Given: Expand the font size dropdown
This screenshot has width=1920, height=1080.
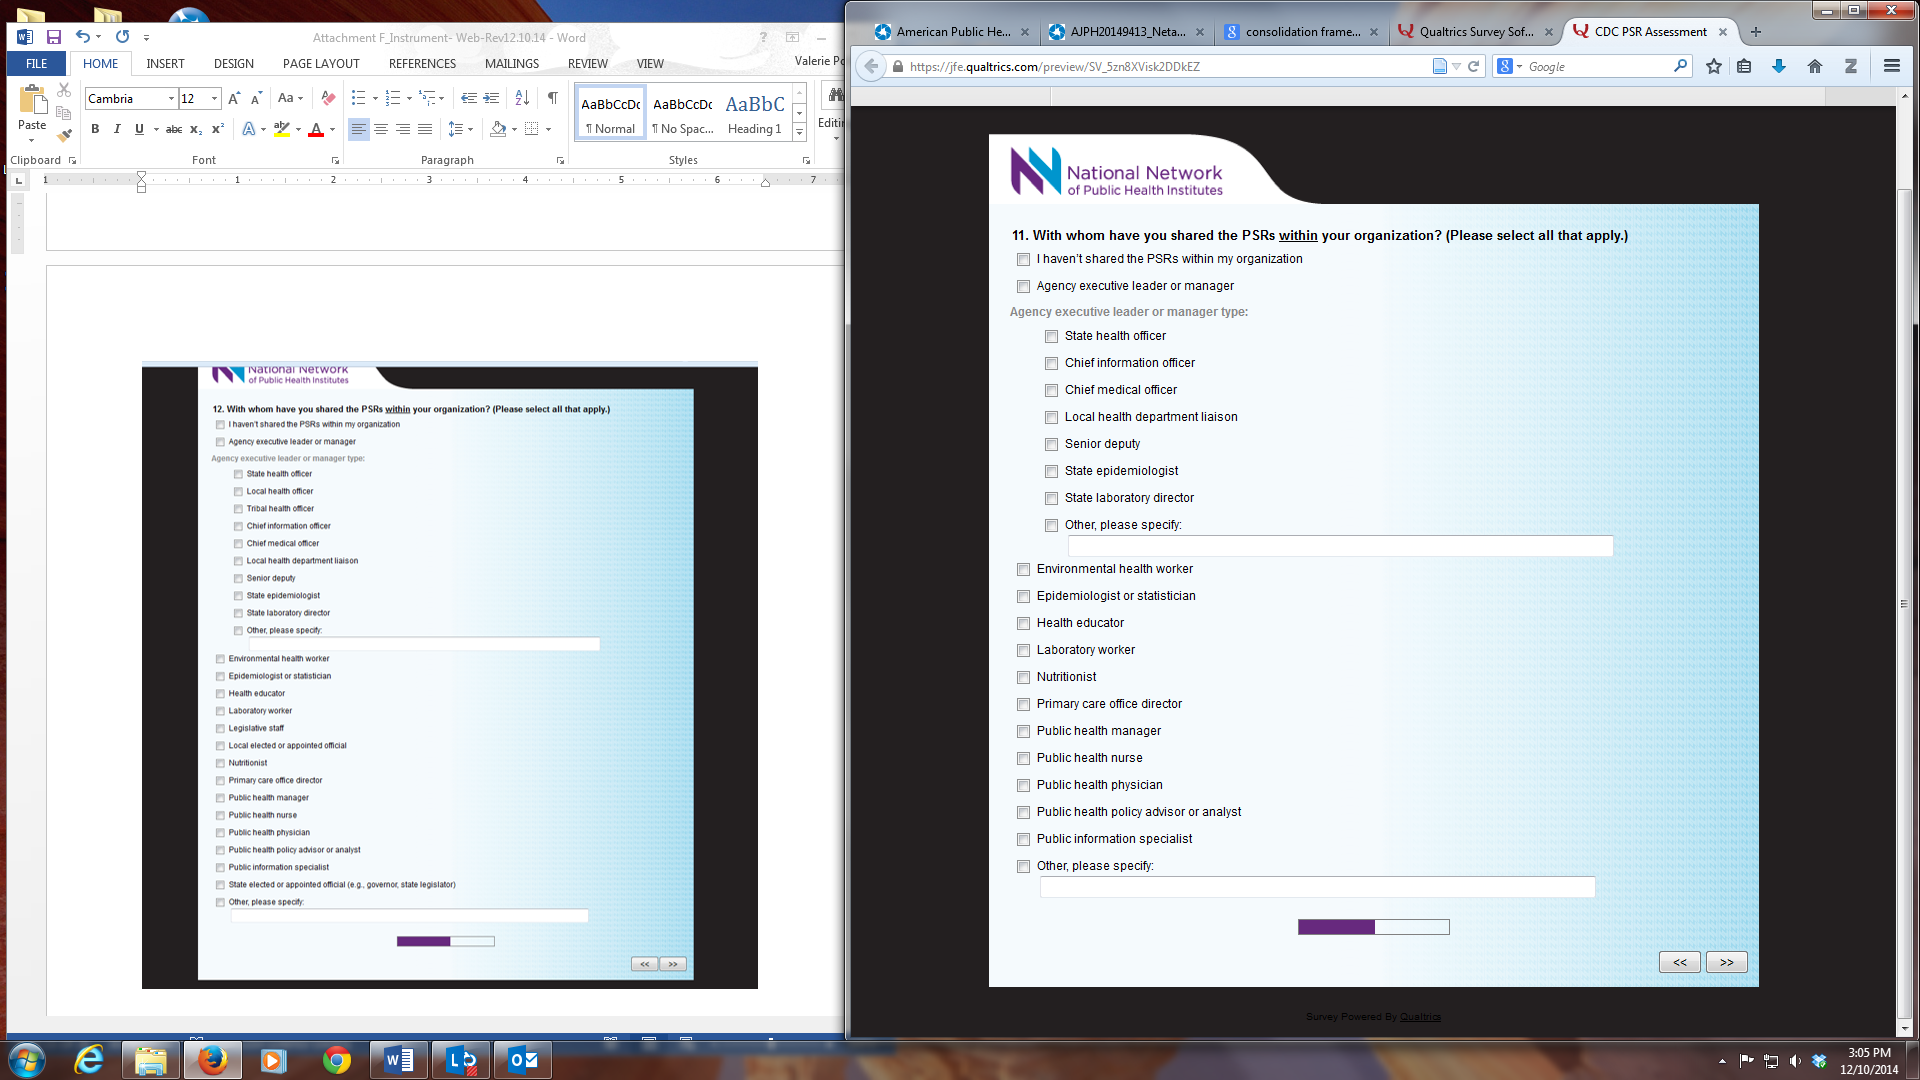Looking at the screenshot, I should point(214,98).
